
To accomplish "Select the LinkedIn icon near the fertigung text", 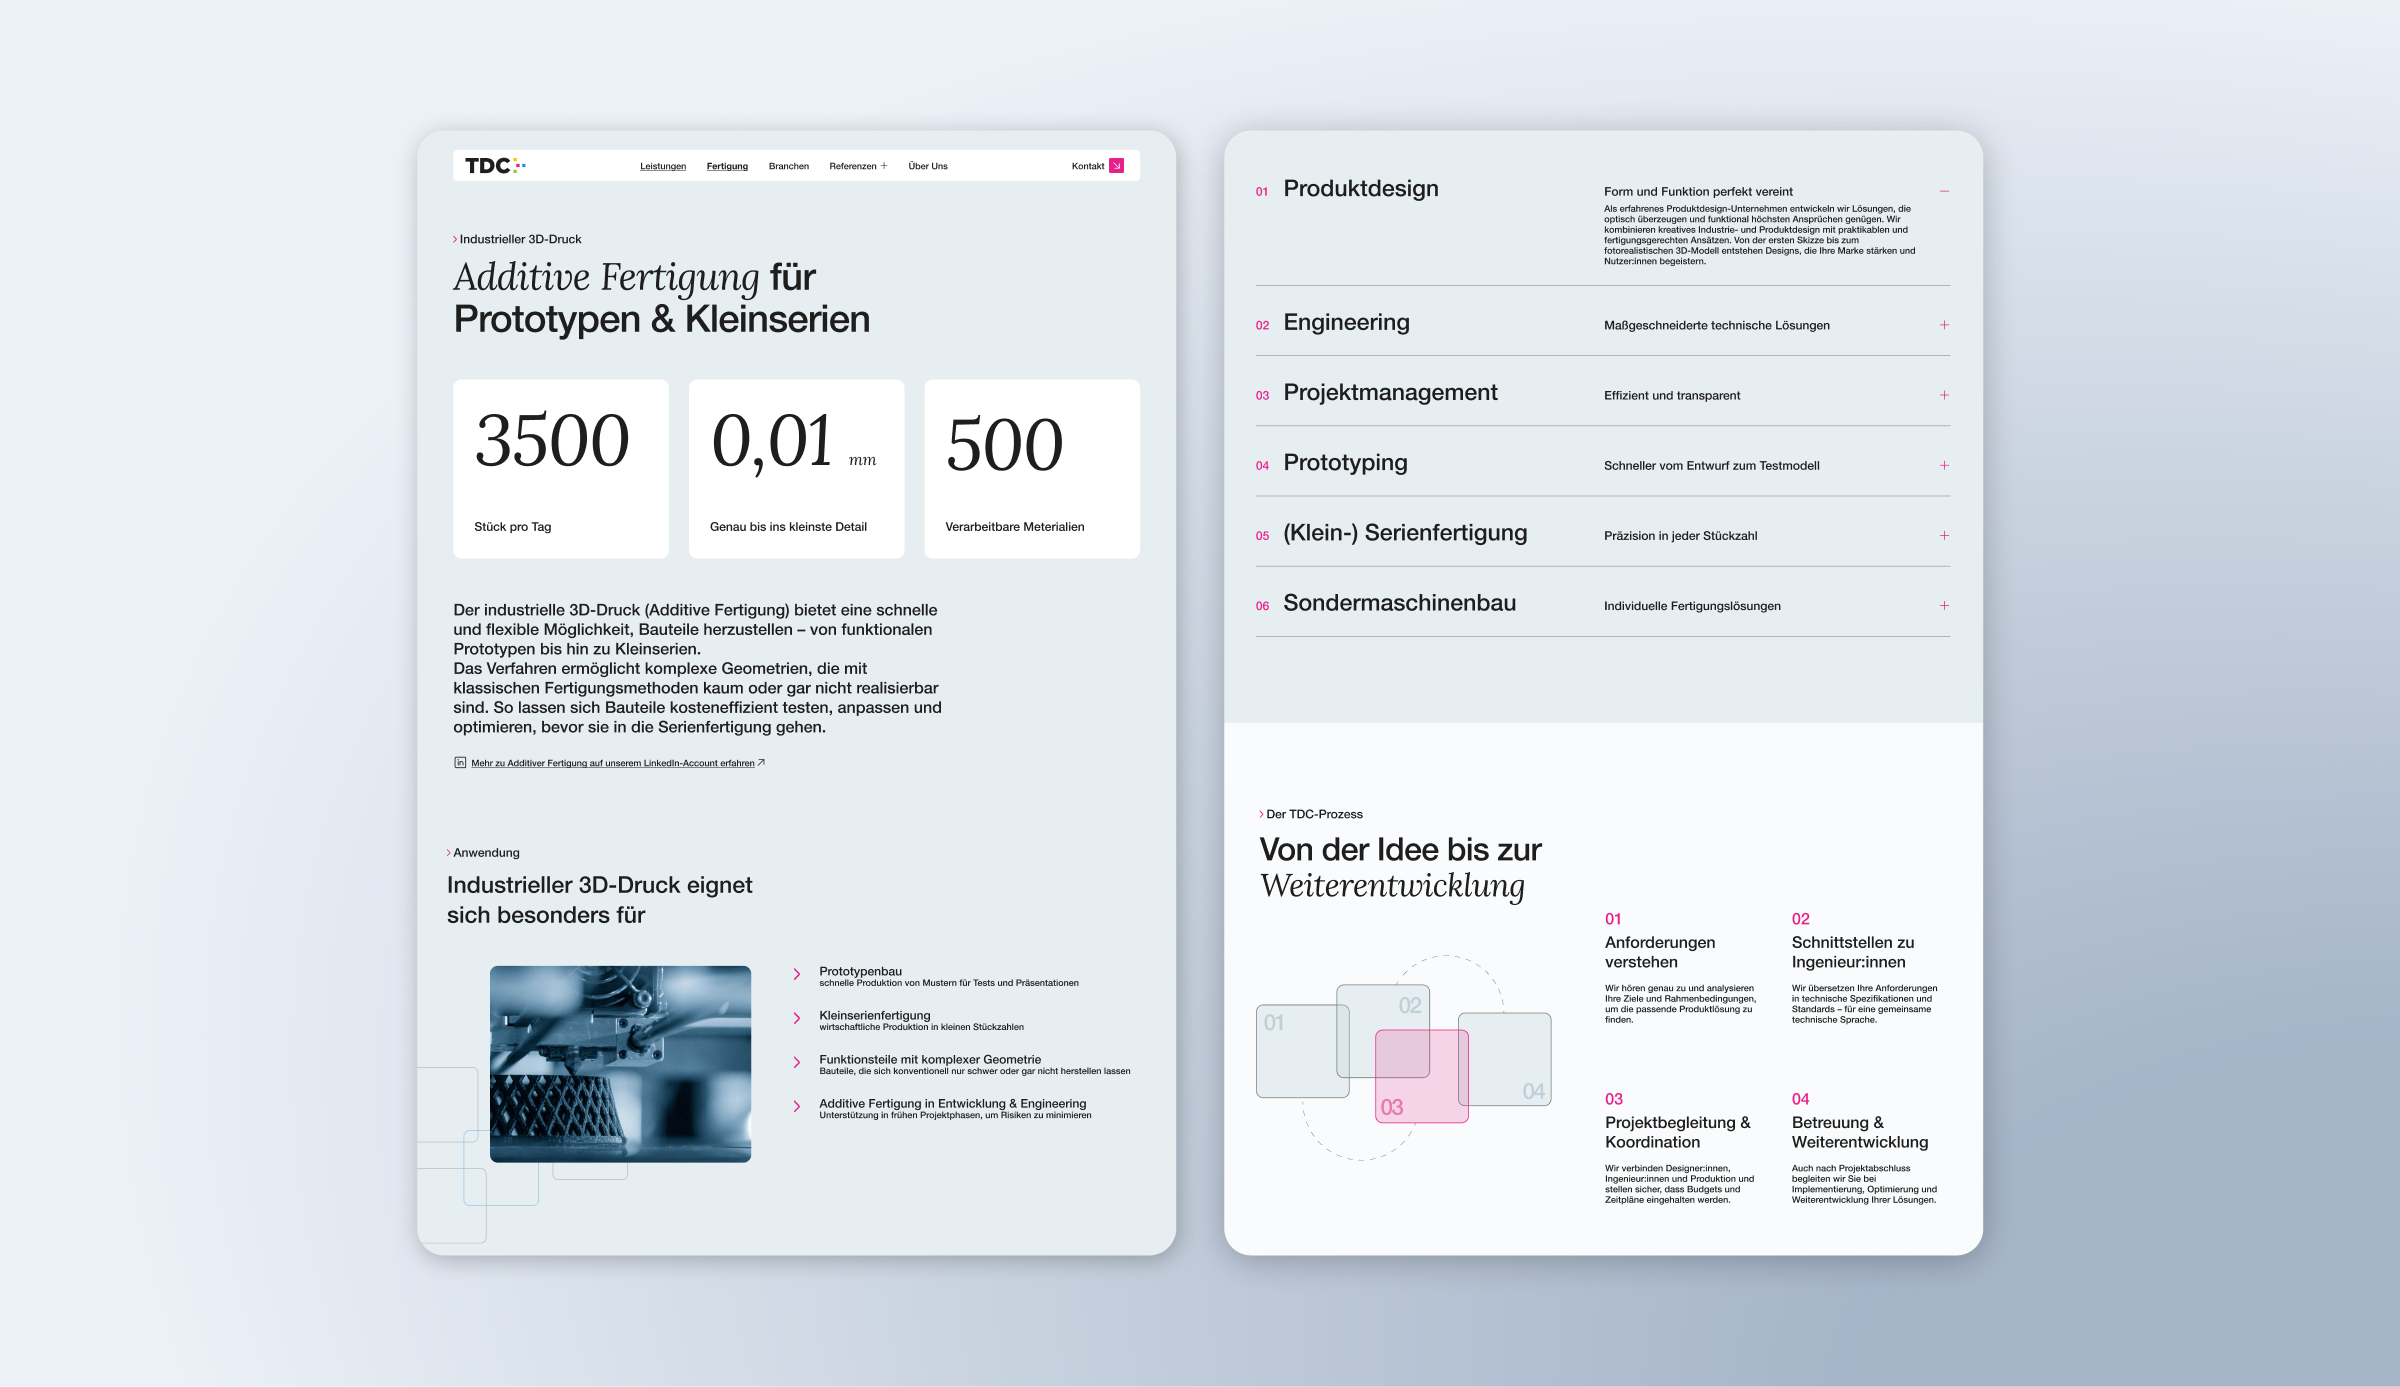I will point(459,763).
